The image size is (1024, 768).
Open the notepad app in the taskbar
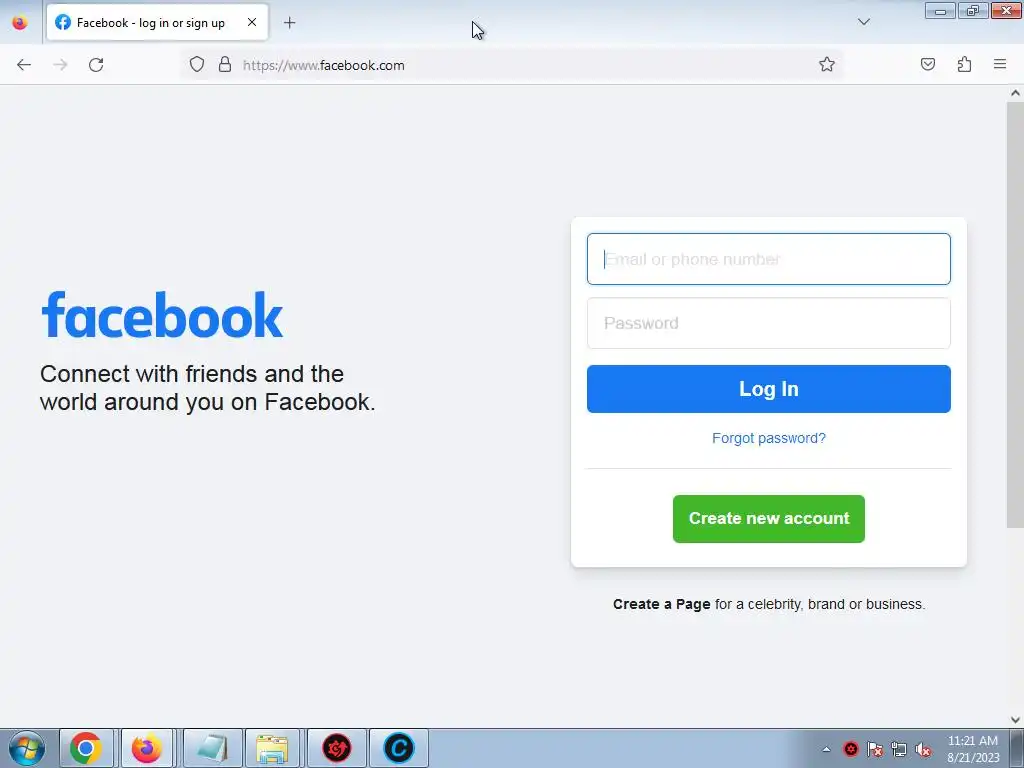[213, 748]
